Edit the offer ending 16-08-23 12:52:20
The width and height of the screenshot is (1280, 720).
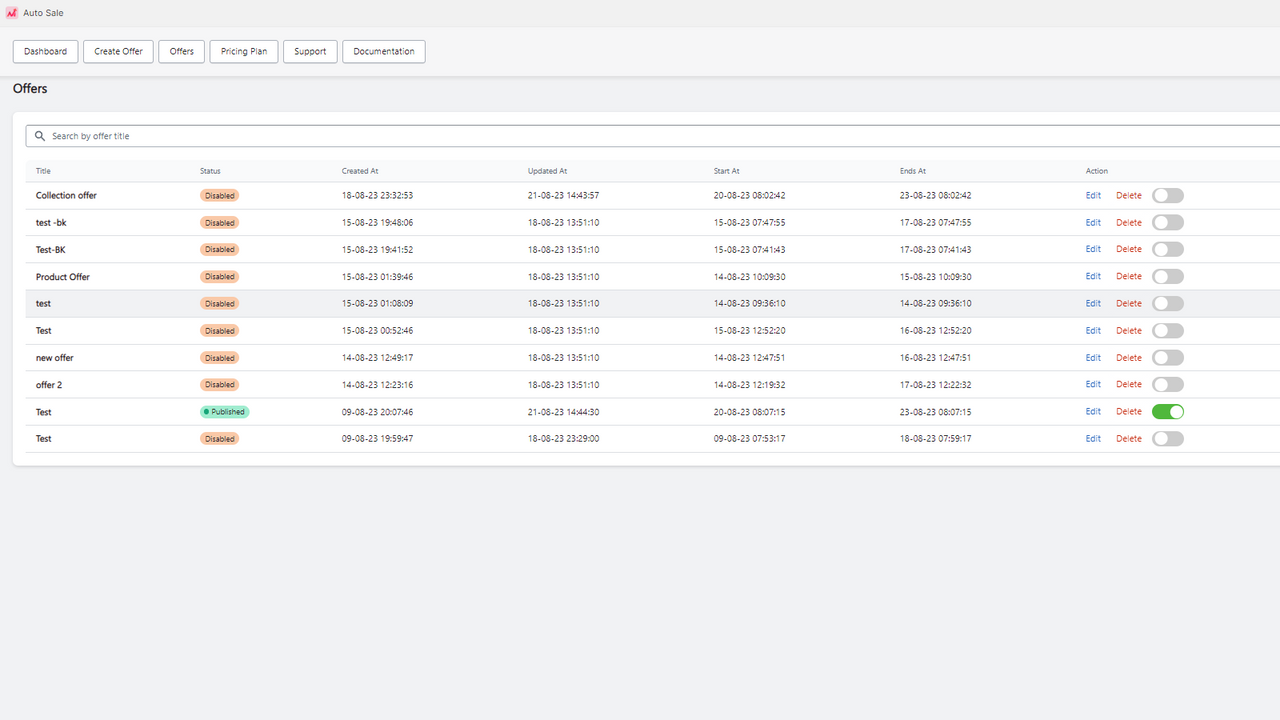1093,330
